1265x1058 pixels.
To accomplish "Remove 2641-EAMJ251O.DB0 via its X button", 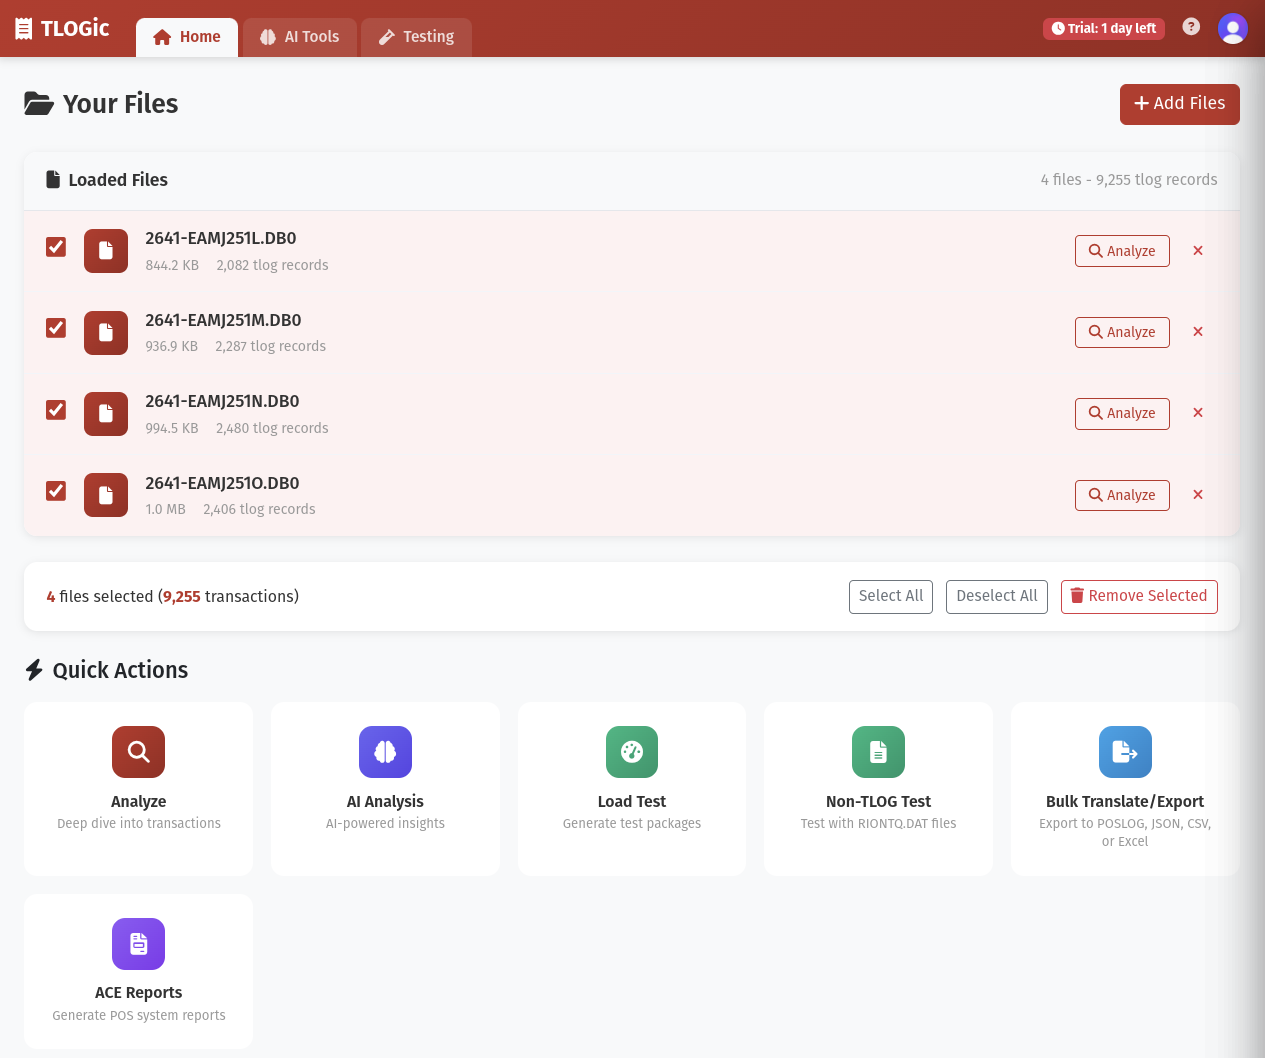I will point(1197,494).
